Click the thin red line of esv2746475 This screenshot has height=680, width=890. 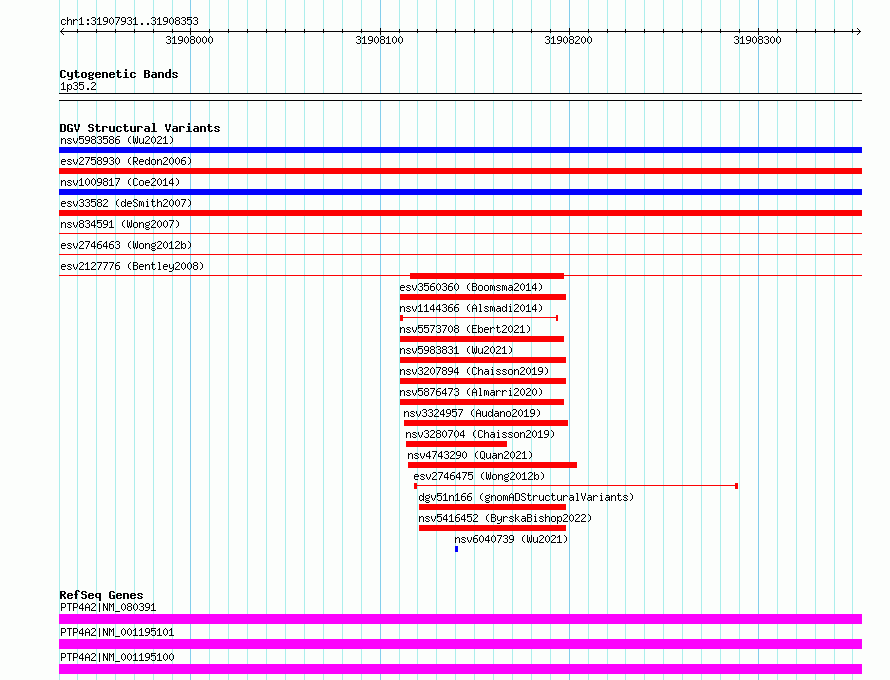pos(576,486)
